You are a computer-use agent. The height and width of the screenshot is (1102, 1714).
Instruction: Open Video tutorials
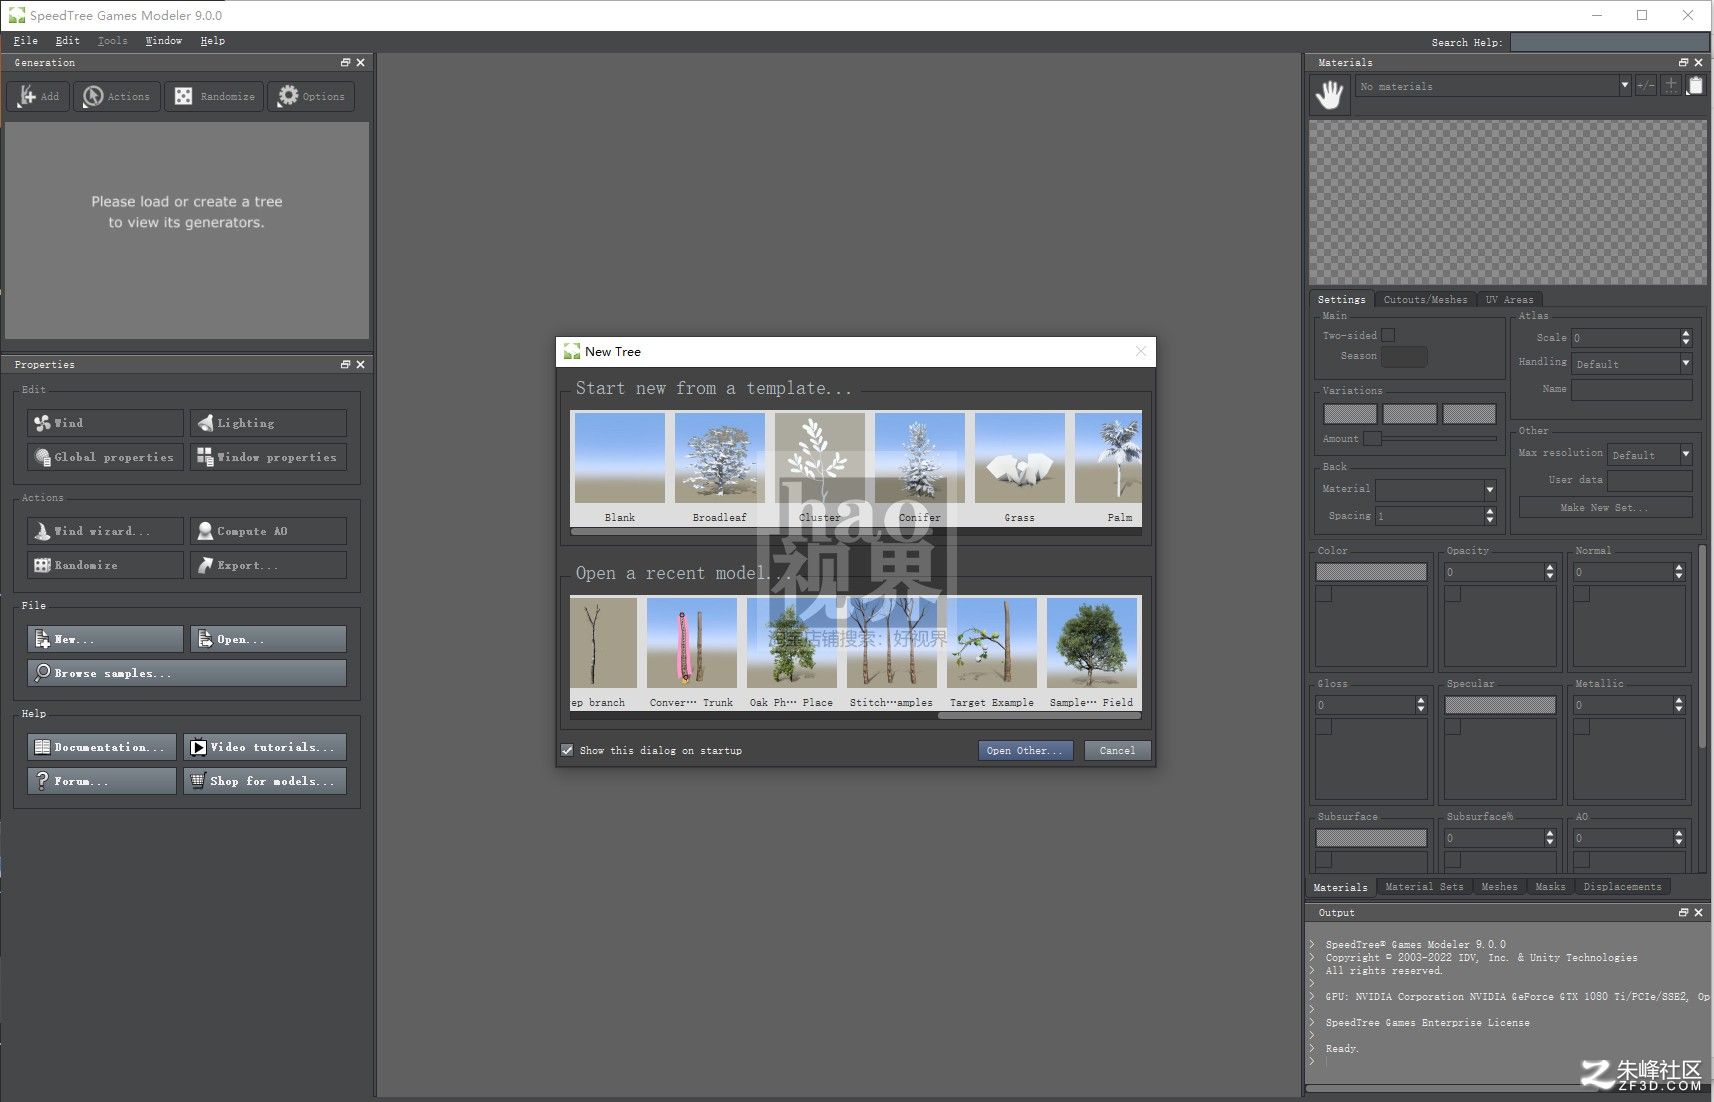tap(265, 747)
